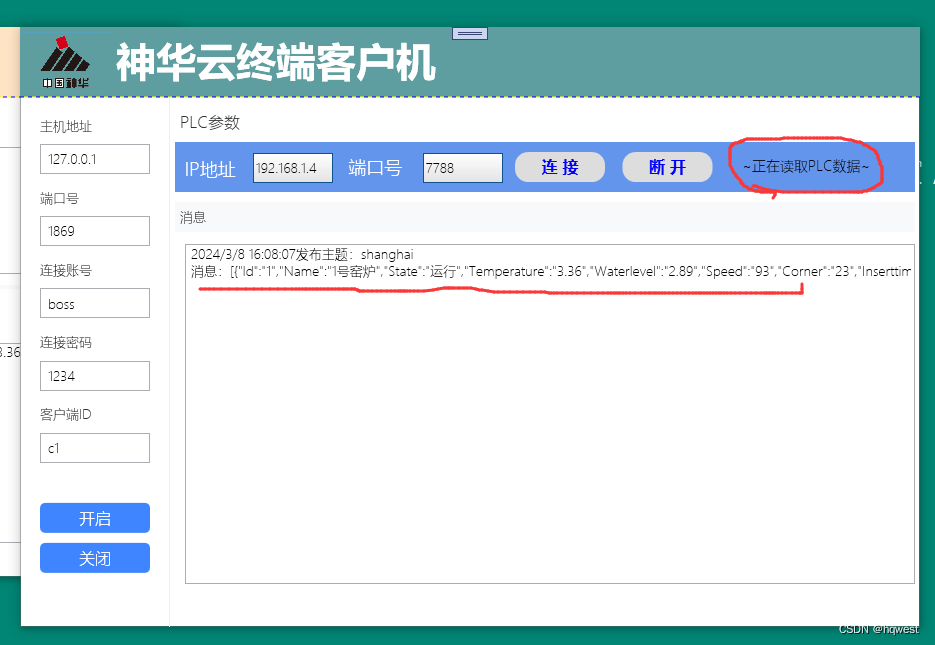Image resolution: width=935 pixels, height=645 pixels.
Task: Click the 主机地址 label
Action: (x=66, y=126)
